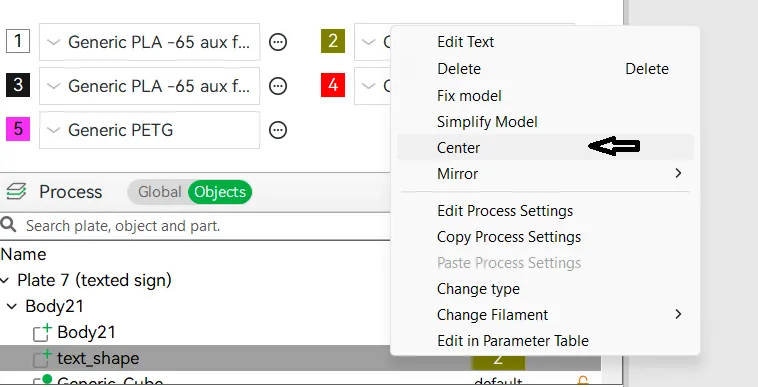The height and width of the screenshot is (387, 758).
Task: Open the Mirror submenu
Action: pyautogui.click(x=545, y=173)
